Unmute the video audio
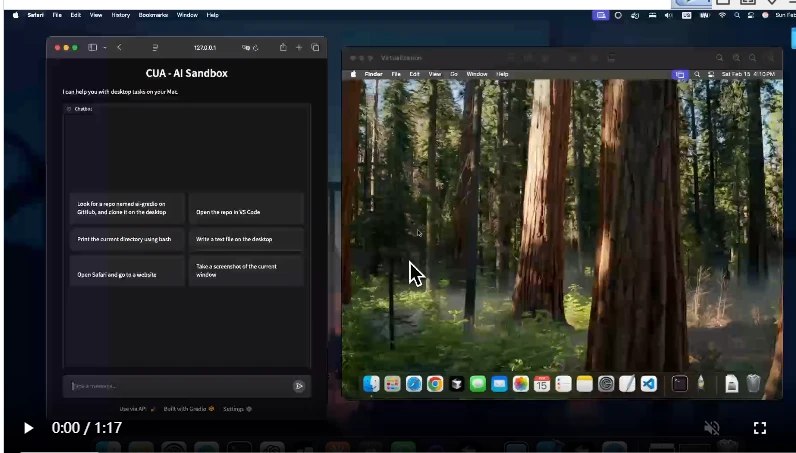796x453 pixels. coord(711,428)
